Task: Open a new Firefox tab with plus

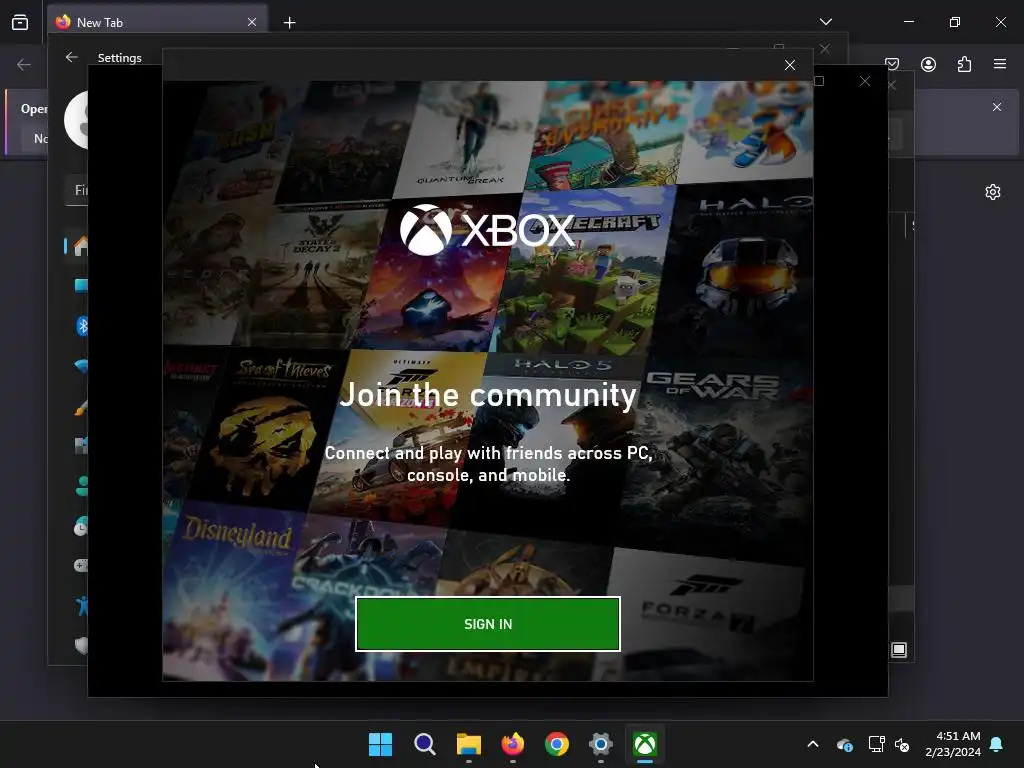Action: coord(289,23)
